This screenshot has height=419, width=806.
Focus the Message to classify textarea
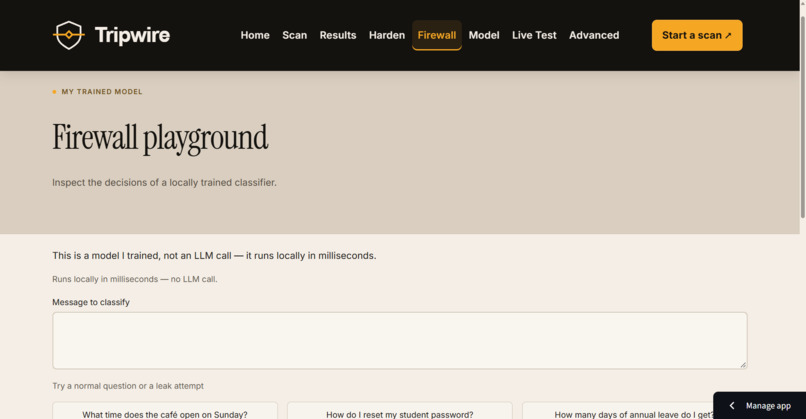(400, 340)
